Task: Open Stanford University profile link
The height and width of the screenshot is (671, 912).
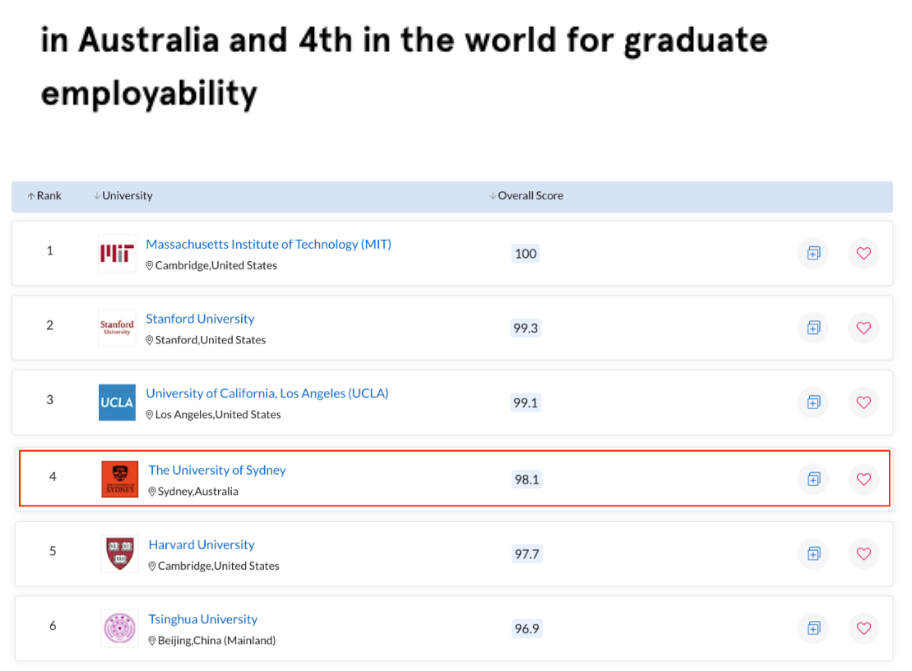Action: (200, 319)
